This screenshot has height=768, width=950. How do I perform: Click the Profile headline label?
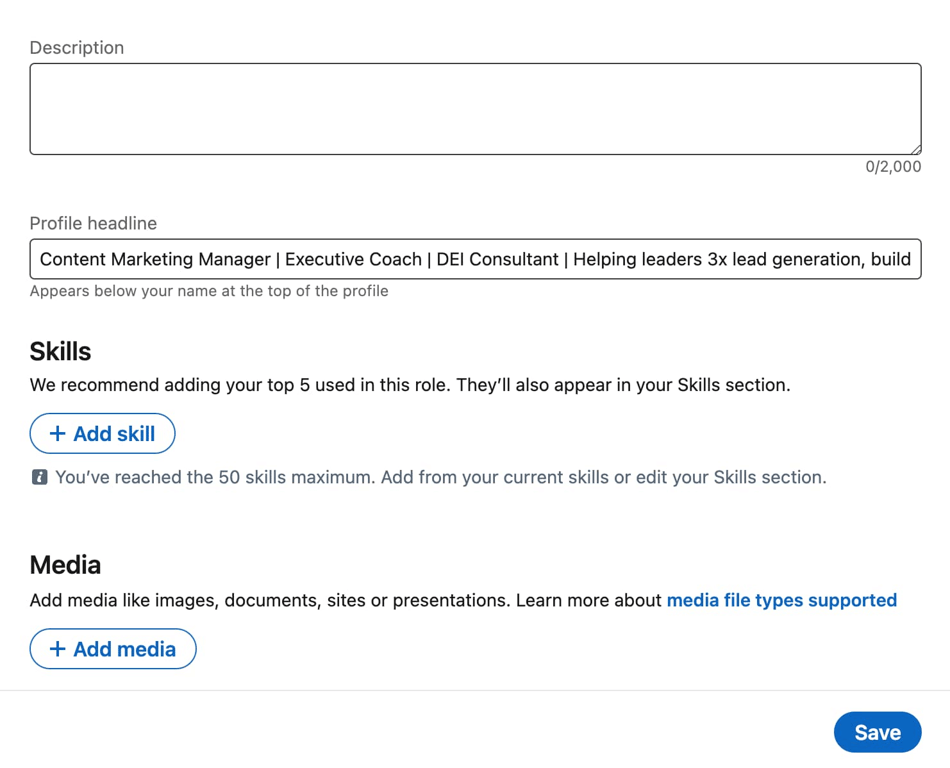[x=93, y=223]
